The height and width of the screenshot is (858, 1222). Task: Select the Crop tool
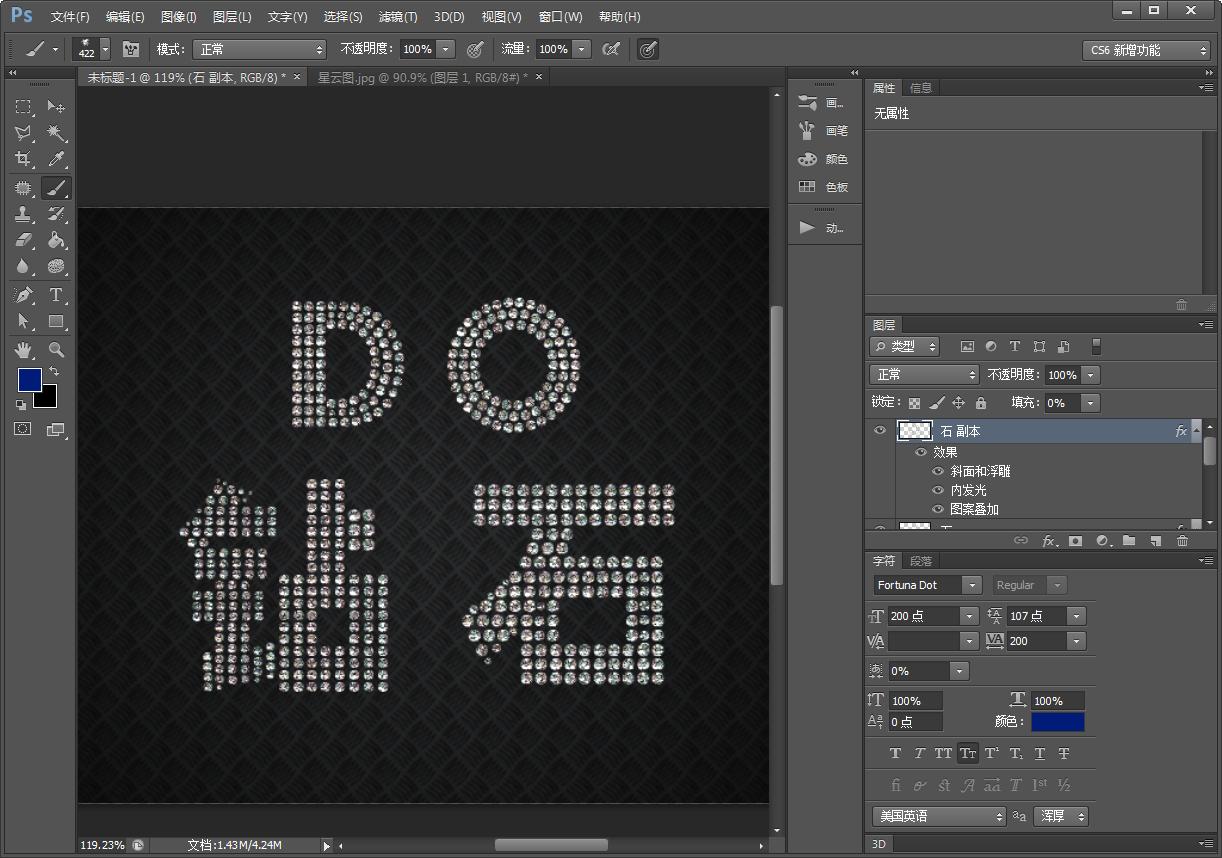(23, 160)
